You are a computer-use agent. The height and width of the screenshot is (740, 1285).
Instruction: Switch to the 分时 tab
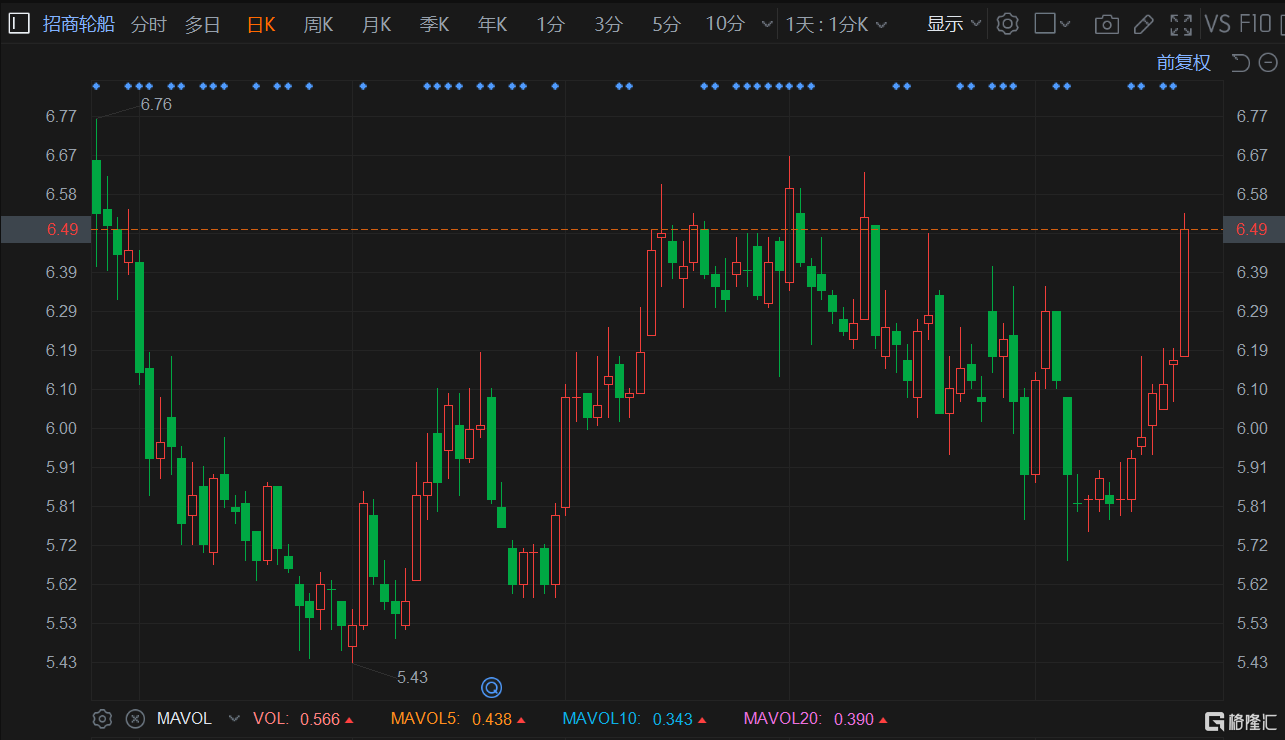[149, 24]
